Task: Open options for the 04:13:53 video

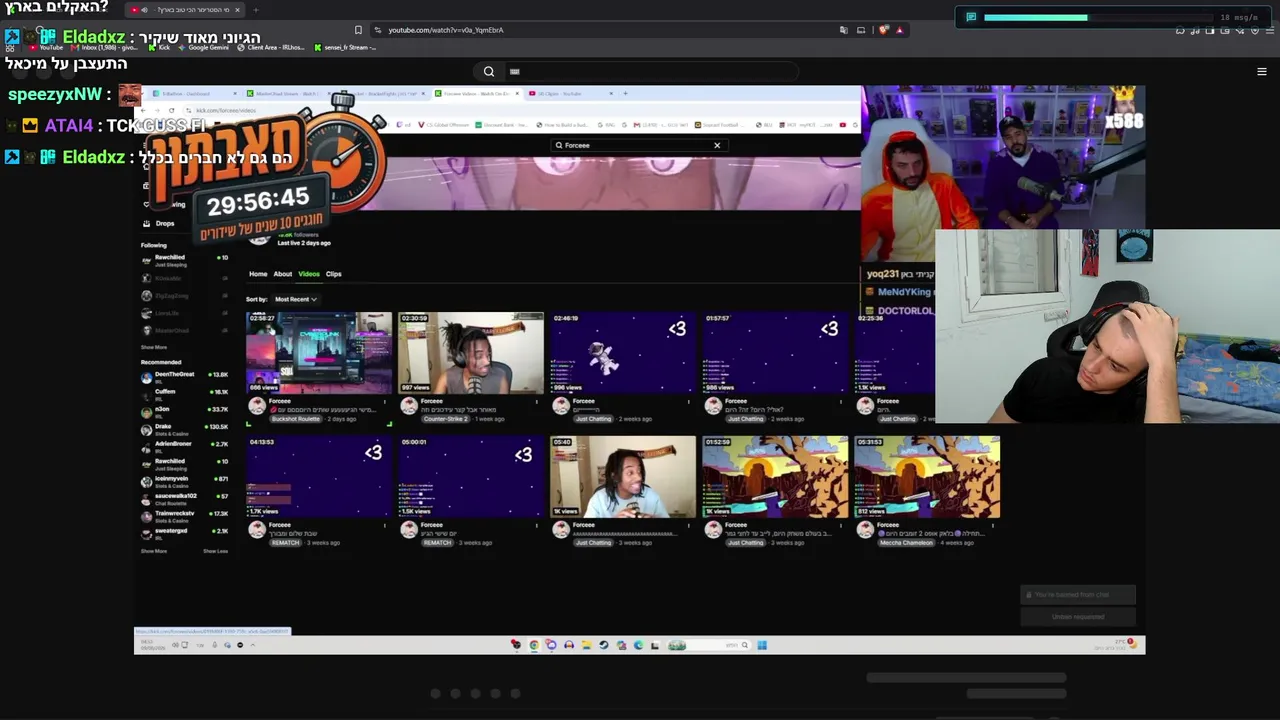Action: (385, 526)
